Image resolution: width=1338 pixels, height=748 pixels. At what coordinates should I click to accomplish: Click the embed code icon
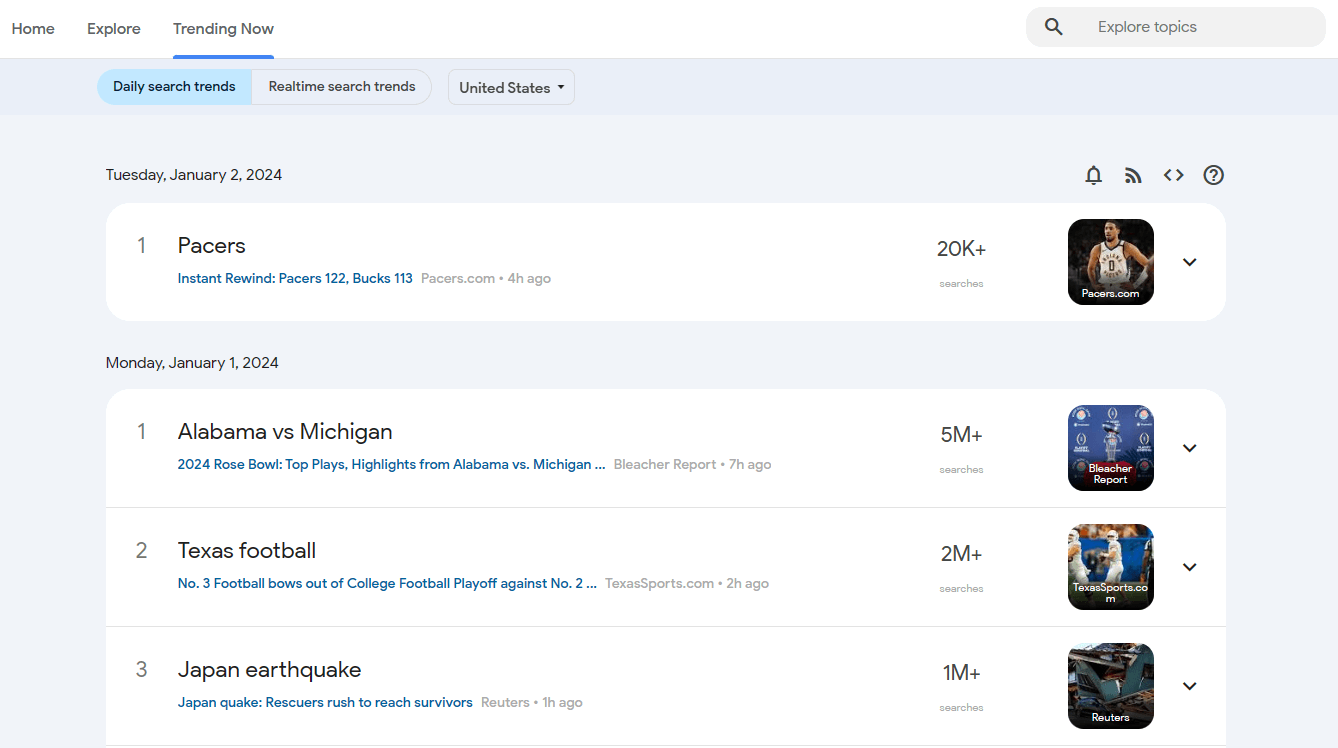(1173, 175)
